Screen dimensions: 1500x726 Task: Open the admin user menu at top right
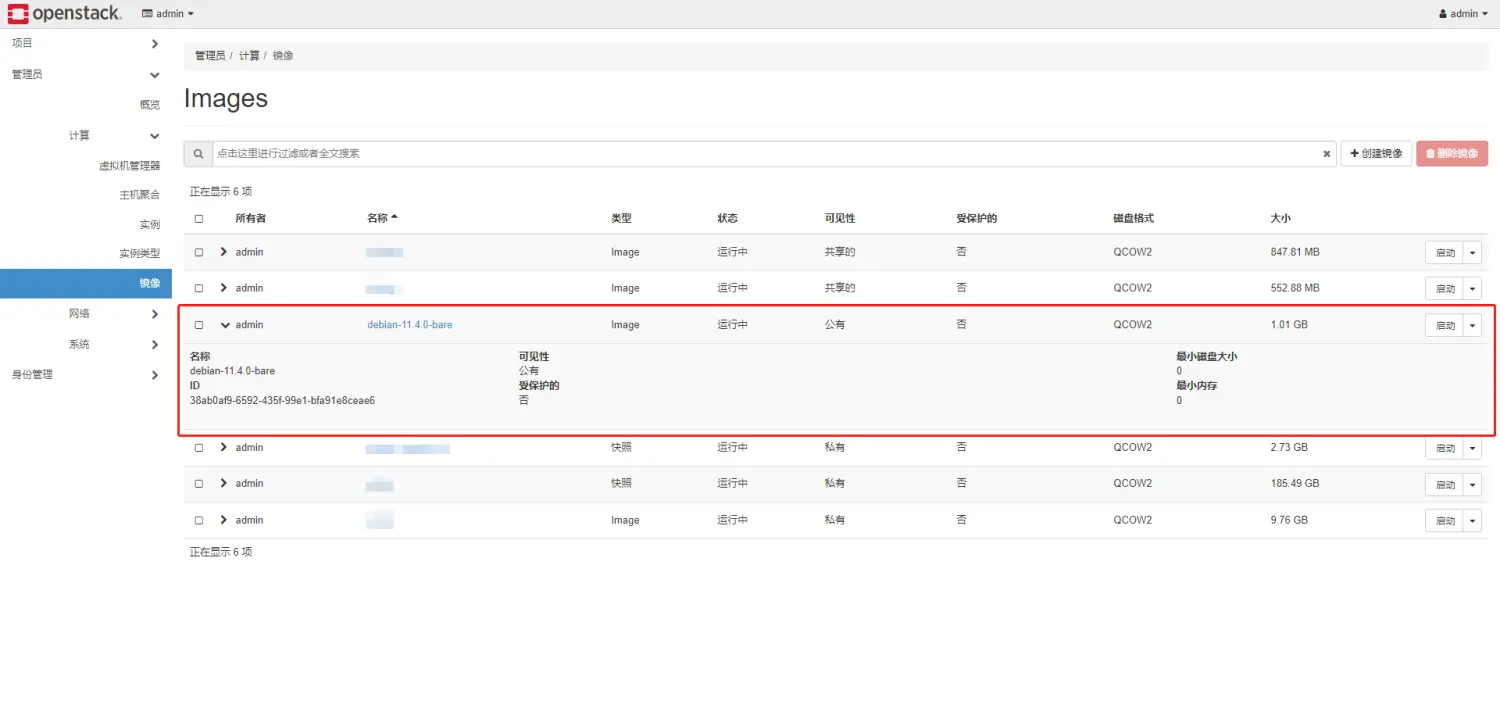click(1463, 13)
